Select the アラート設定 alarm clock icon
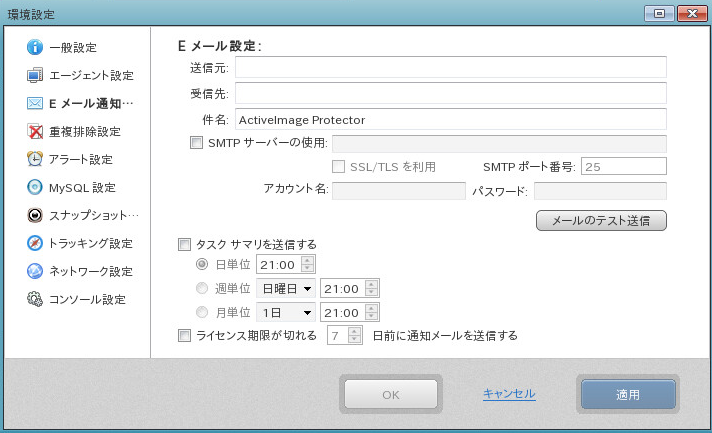 35,159
